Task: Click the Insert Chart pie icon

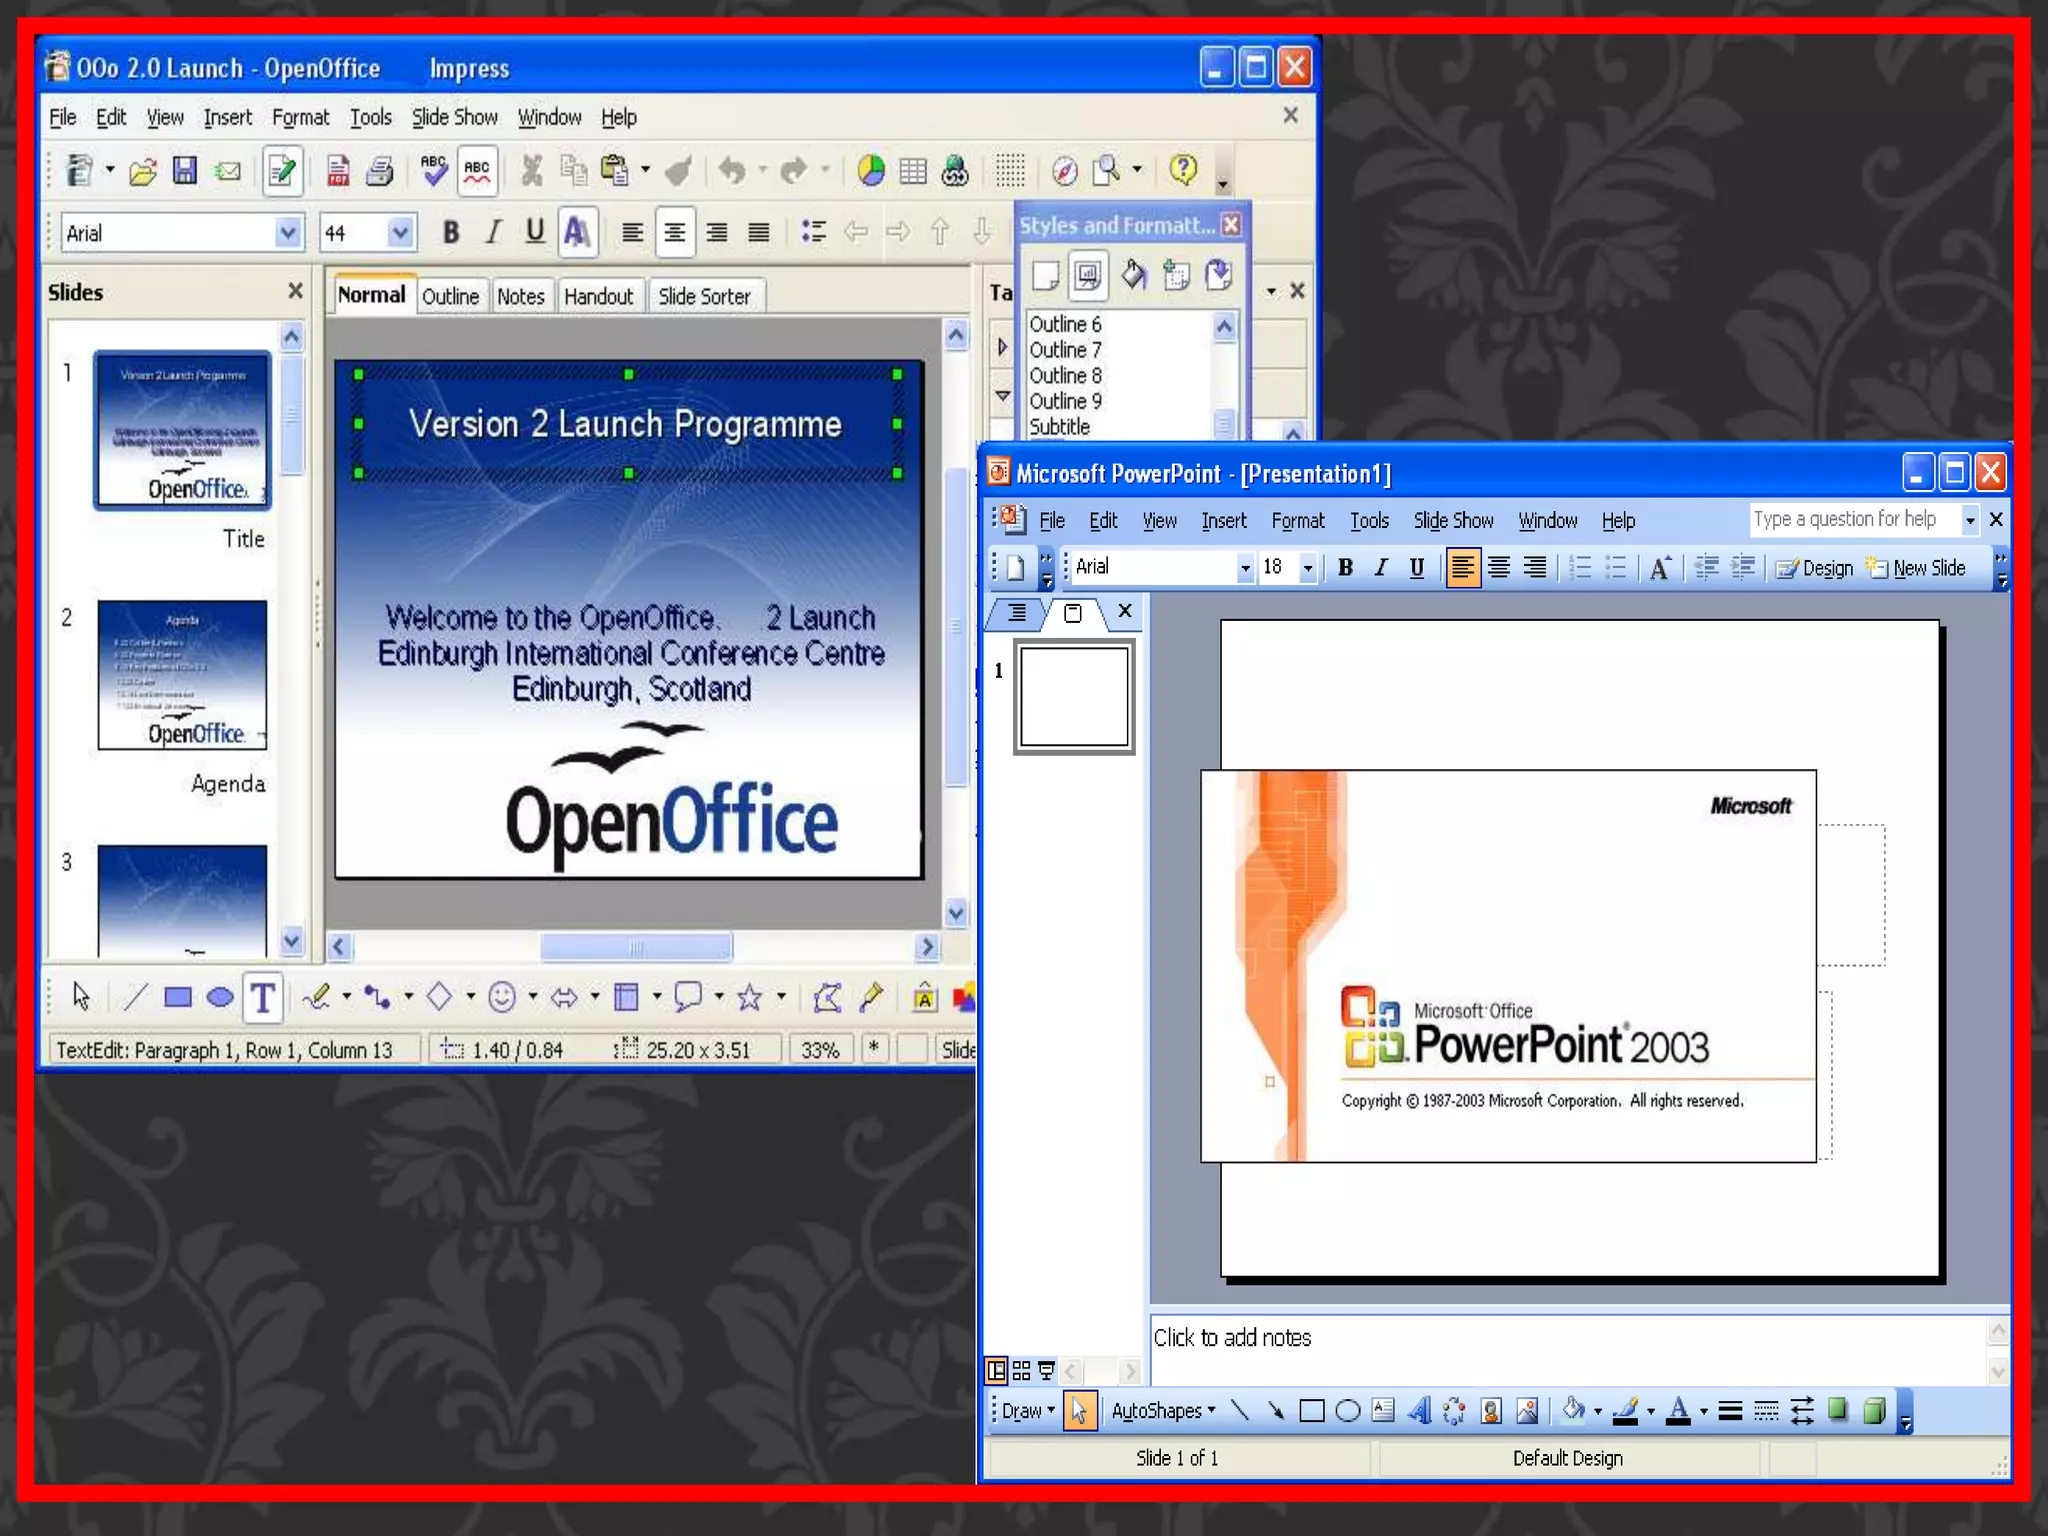Action: (x=871, y=171)
